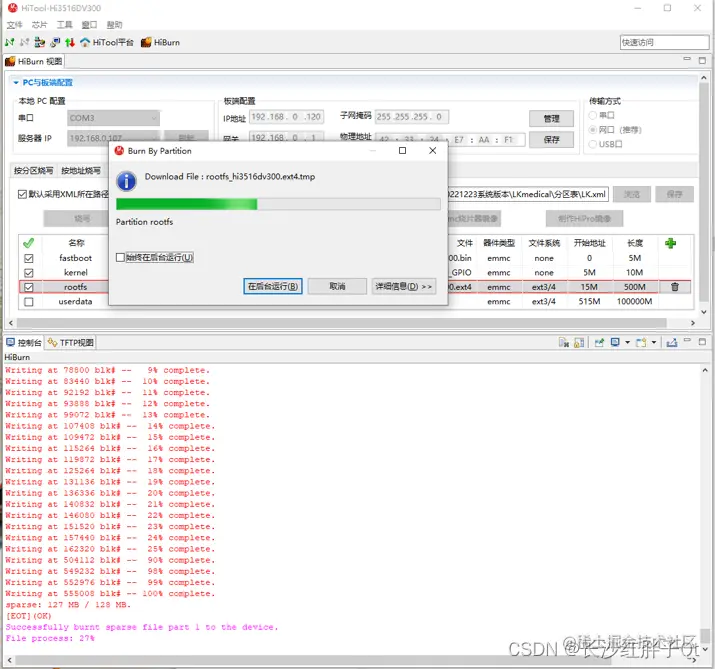Click the 取消 cancel button in dialog

pos(337,286)
